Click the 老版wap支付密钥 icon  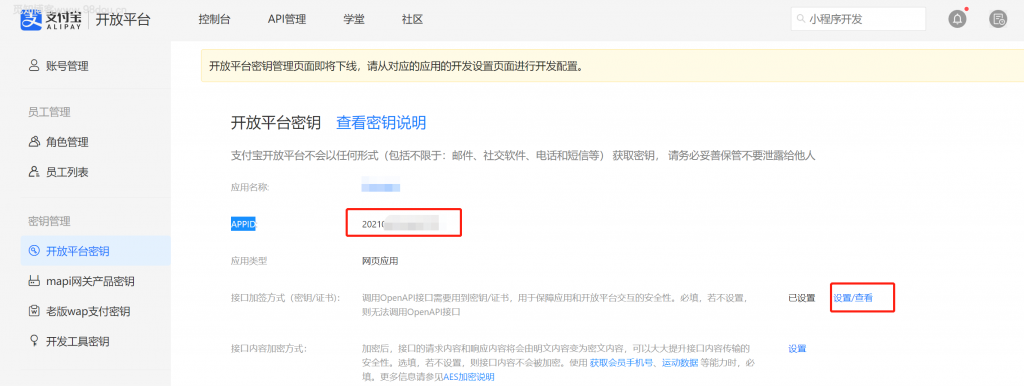point(35,312)
